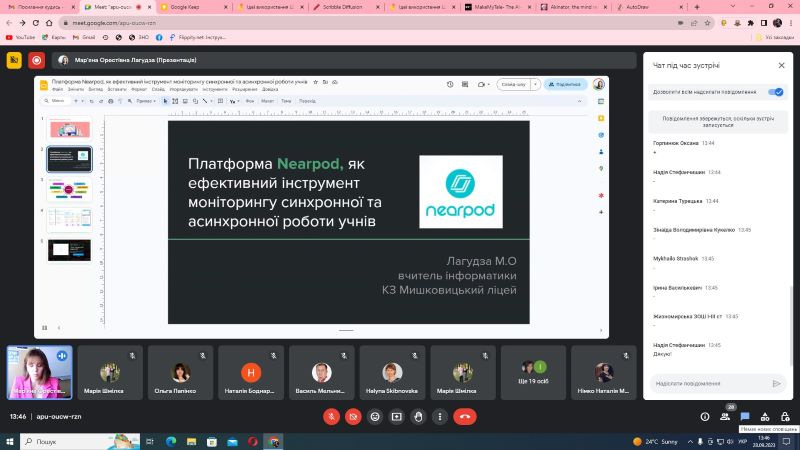800x450 pixels.
Task: Select slide 1 thumbnail in shared presentation
Action: point(70,129)
